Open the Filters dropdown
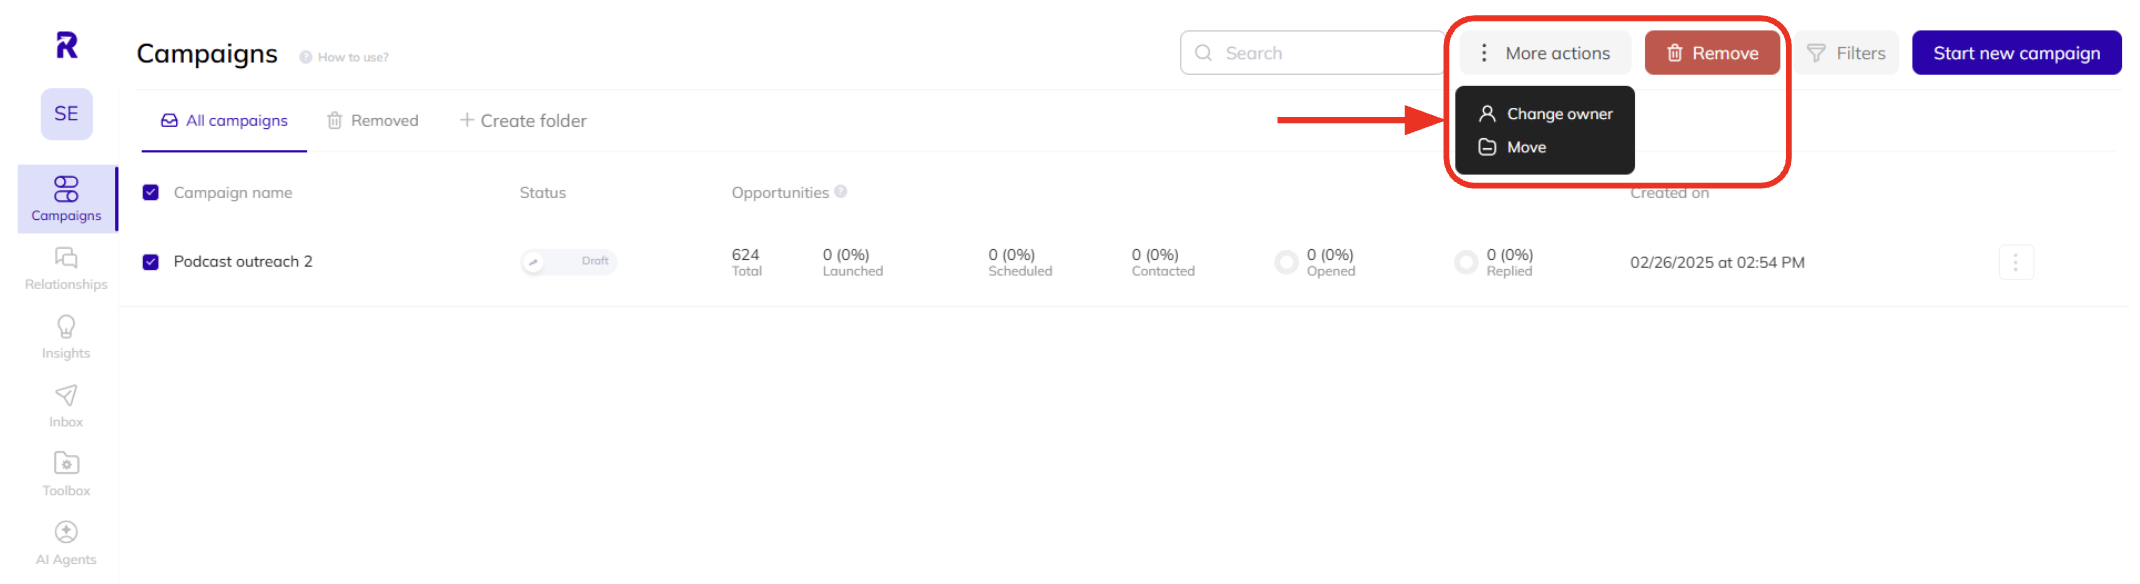Image resolution: width=2140 pixels, height=584 pixels. [1846, 52]
